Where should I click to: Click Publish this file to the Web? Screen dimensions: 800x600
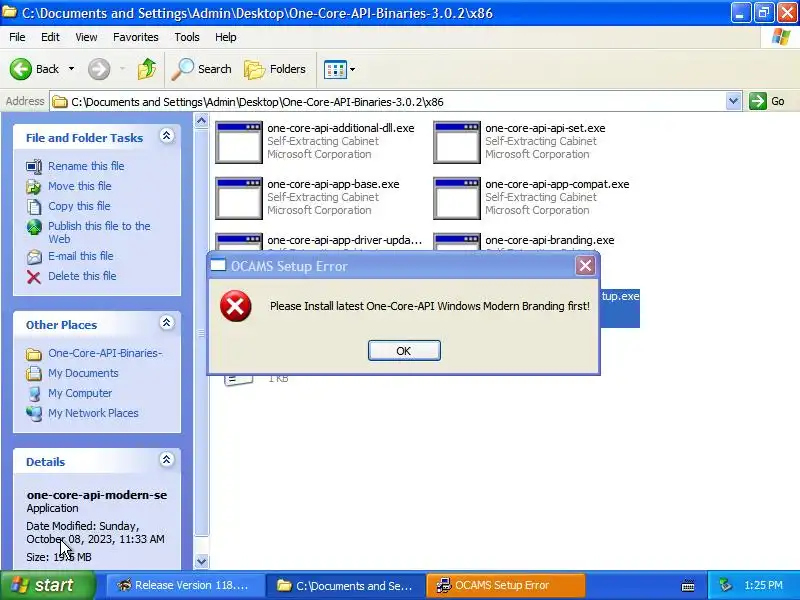99,232
